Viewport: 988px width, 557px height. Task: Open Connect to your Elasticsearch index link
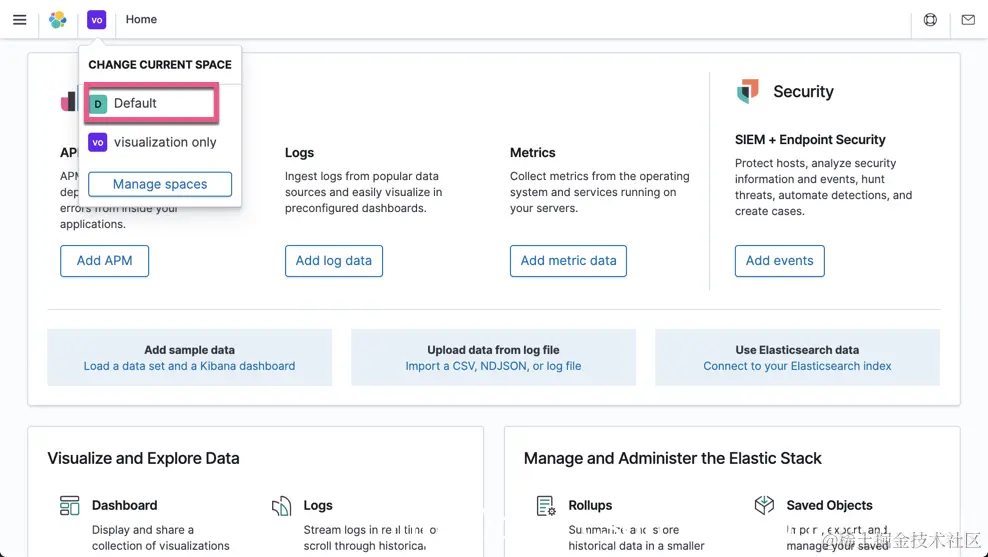point(797,366)
